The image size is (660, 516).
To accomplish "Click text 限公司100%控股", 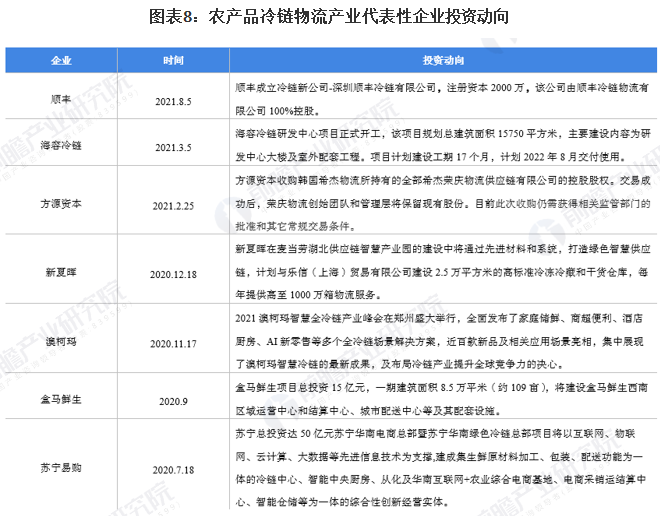I will [275, 111].
